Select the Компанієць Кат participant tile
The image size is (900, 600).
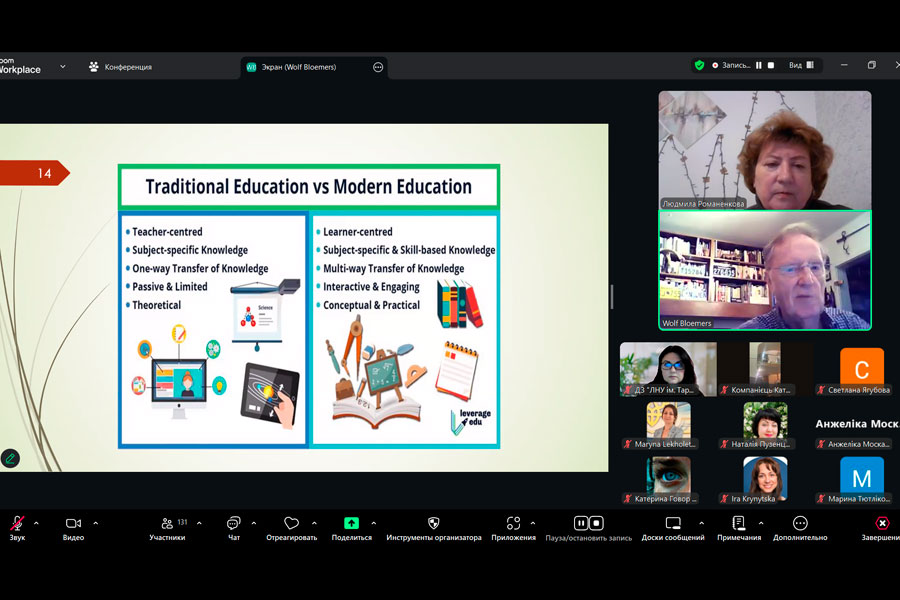point(765,369)
